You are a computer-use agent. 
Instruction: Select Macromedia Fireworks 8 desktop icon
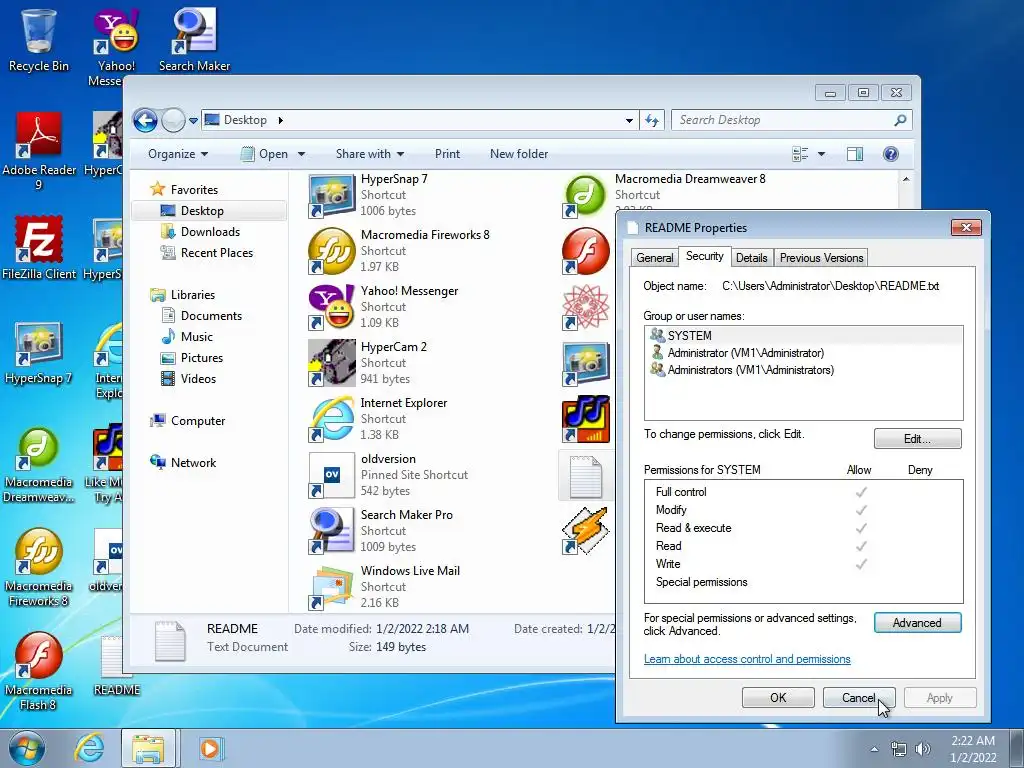(x=39, y=567)
